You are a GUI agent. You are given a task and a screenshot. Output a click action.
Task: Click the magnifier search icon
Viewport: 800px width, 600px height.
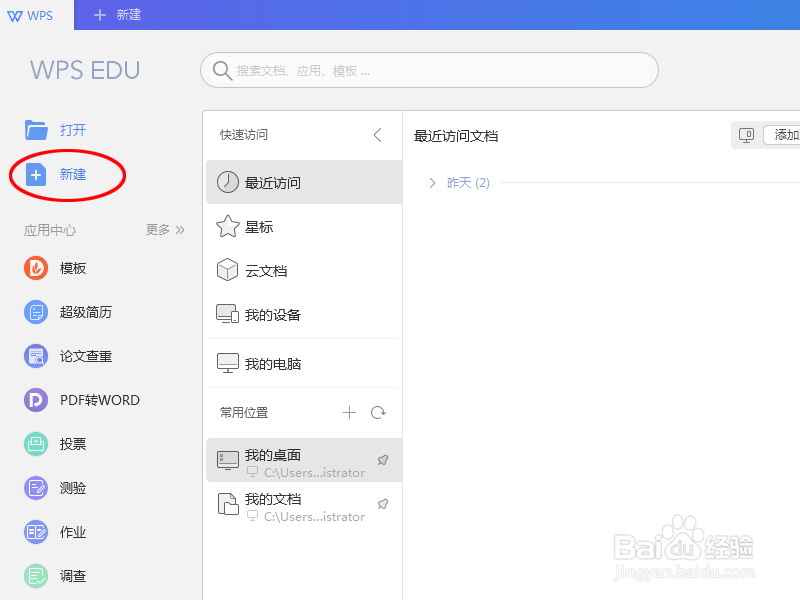coord(222,70)
